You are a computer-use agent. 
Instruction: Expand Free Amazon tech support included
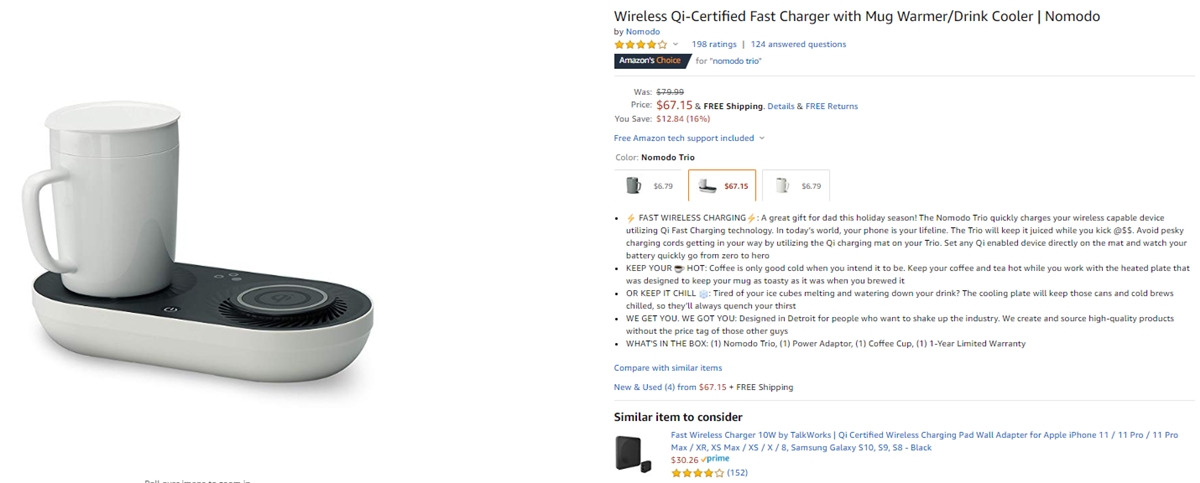click(x=689, y=138)
